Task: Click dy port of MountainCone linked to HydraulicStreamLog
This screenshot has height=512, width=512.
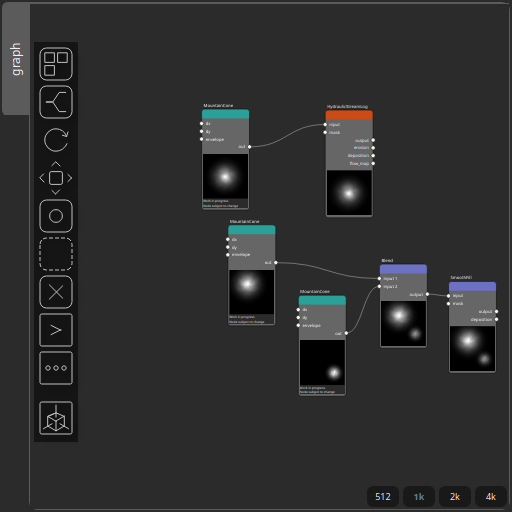Action: (201, 131)
